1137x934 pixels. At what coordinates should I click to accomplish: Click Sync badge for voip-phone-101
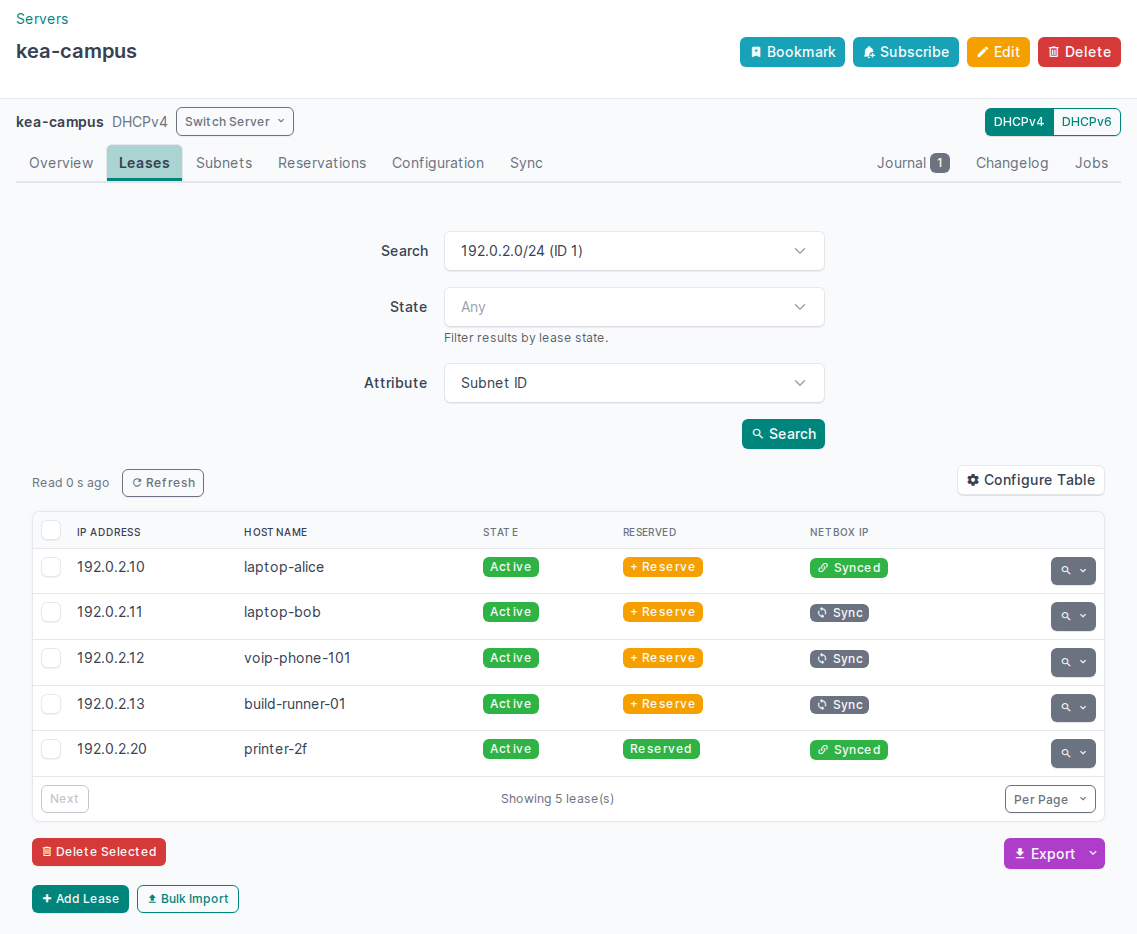839,658
